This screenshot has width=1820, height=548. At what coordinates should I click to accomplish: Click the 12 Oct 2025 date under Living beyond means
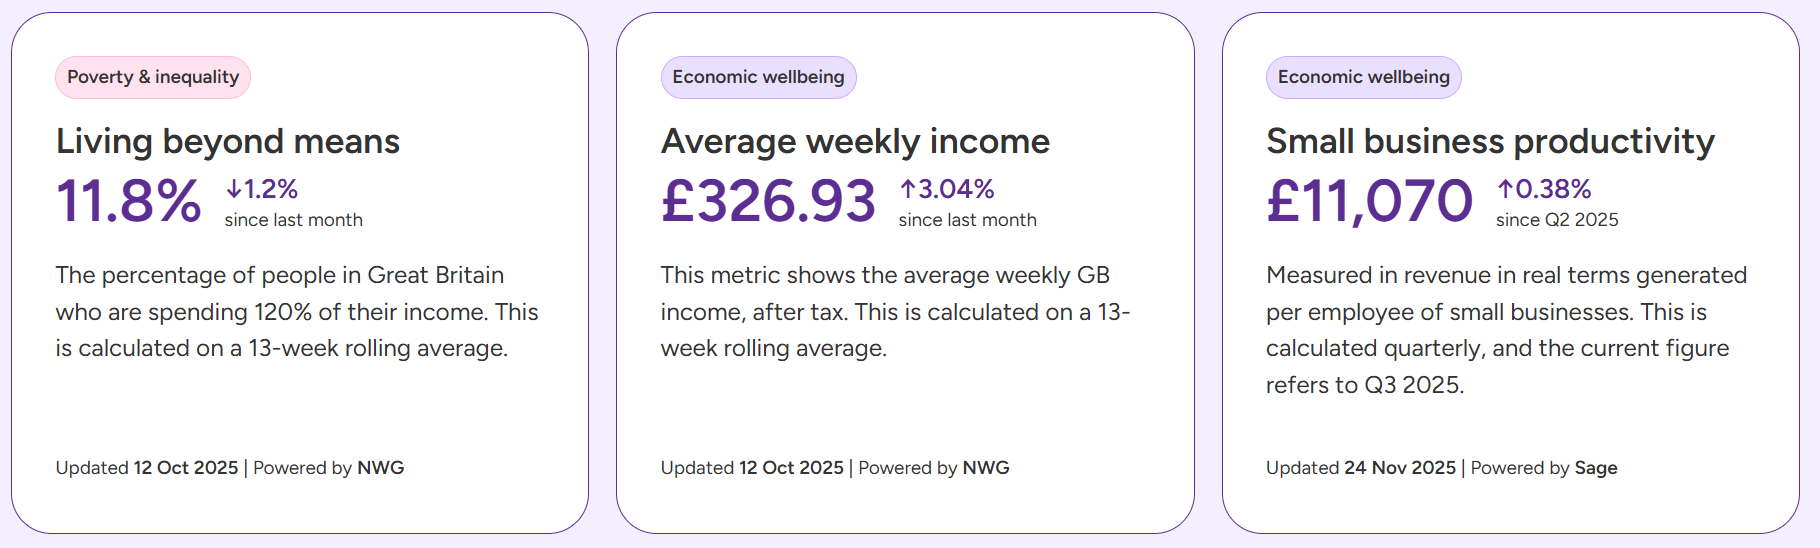pos(186,467)
